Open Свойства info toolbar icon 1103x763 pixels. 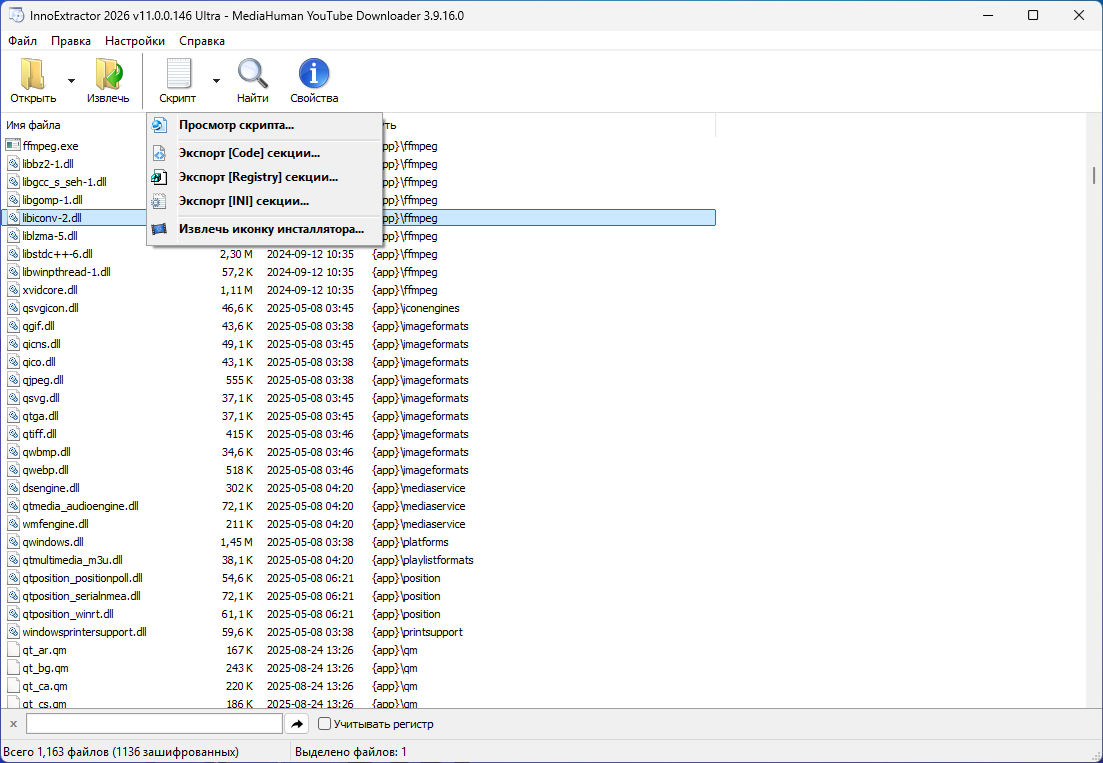click(314, 74)
